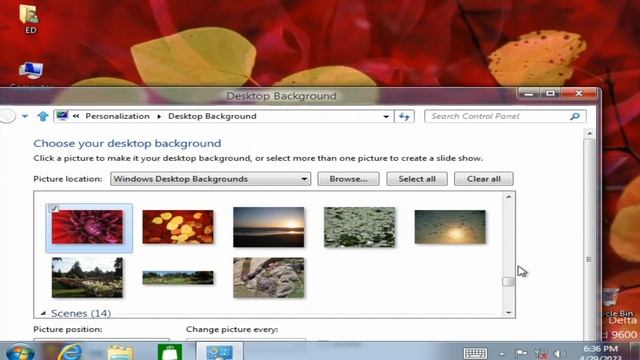Viewport: 640px width, 360px height.
Task: Focus the Search Control Panel field
Action: coord(505,116)
